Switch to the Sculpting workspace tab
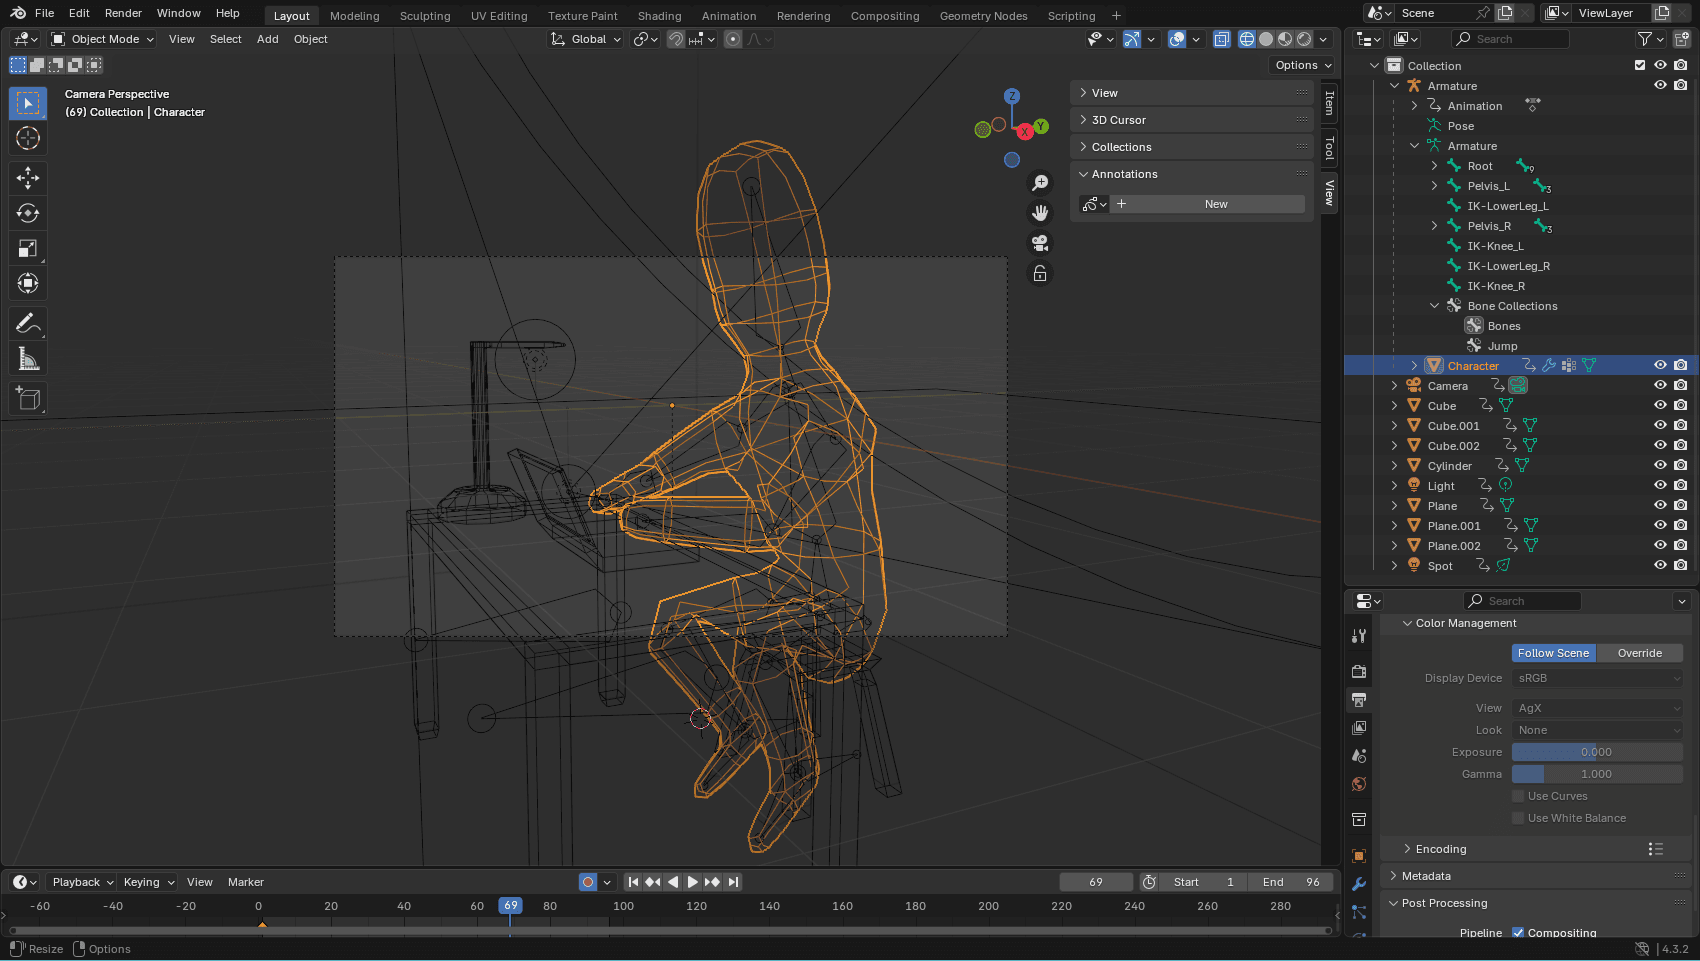Image resolution: width=1700 pixels, height=961 pixels. click(x=425, y=16)
